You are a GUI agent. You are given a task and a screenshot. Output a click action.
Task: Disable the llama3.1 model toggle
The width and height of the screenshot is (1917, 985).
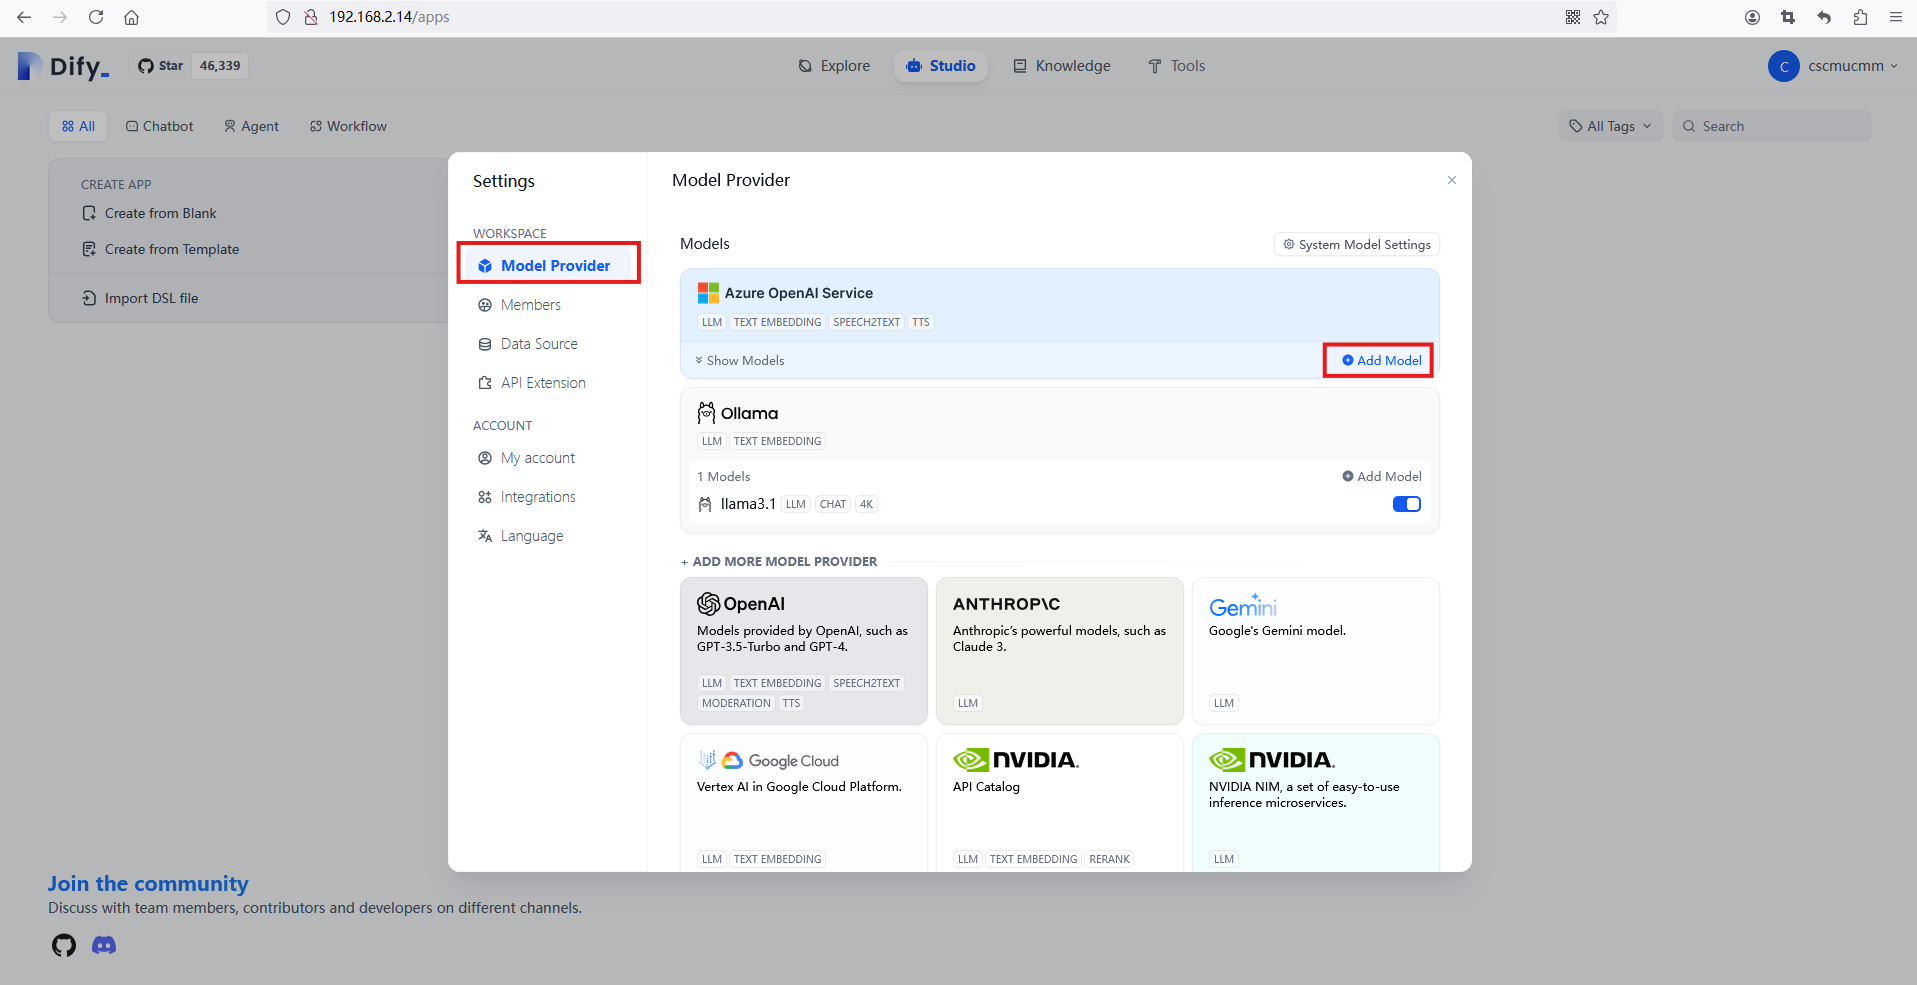pos(1406,504)
